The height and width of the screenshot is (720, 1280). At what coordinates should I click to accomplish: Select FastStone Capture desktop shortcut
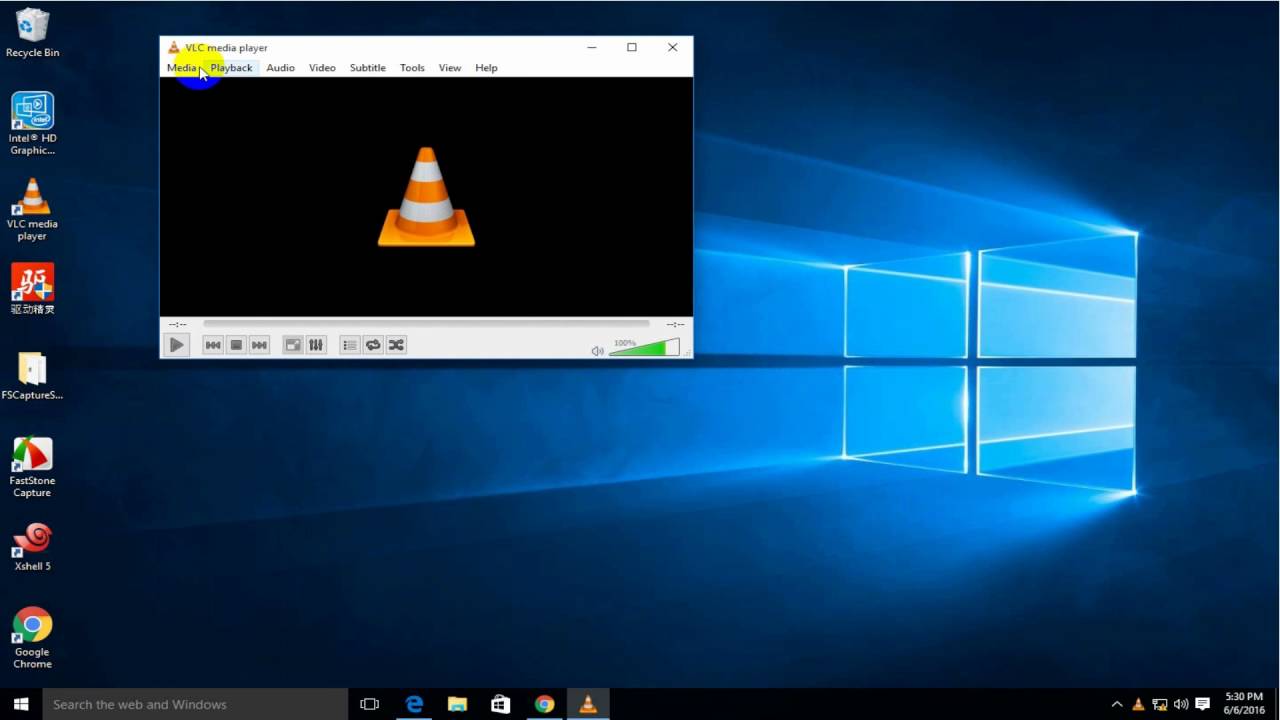(32, 467)
